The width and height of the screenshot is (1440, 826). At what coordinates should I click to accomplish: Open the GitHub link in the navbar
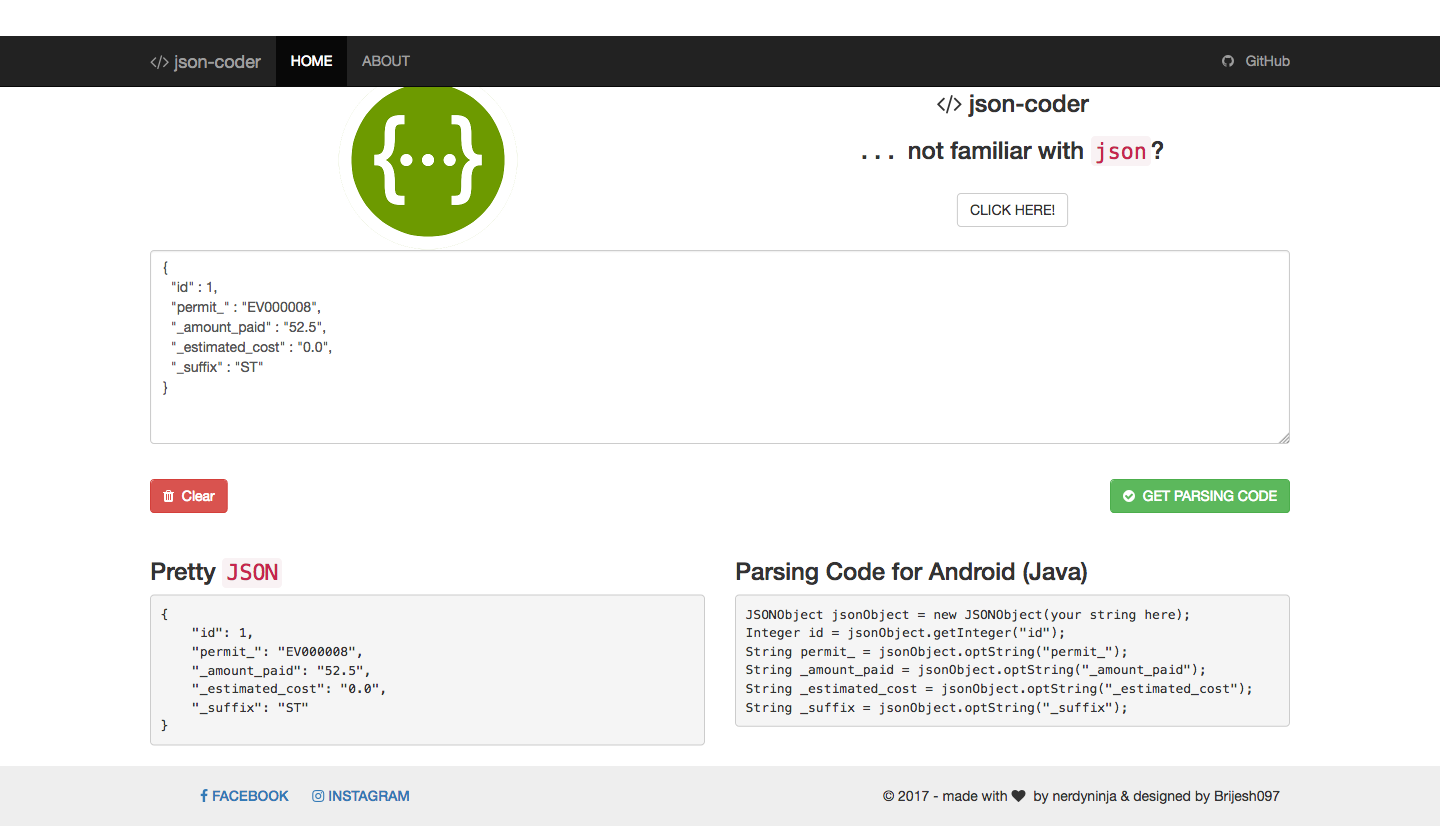pos(1255,61)
